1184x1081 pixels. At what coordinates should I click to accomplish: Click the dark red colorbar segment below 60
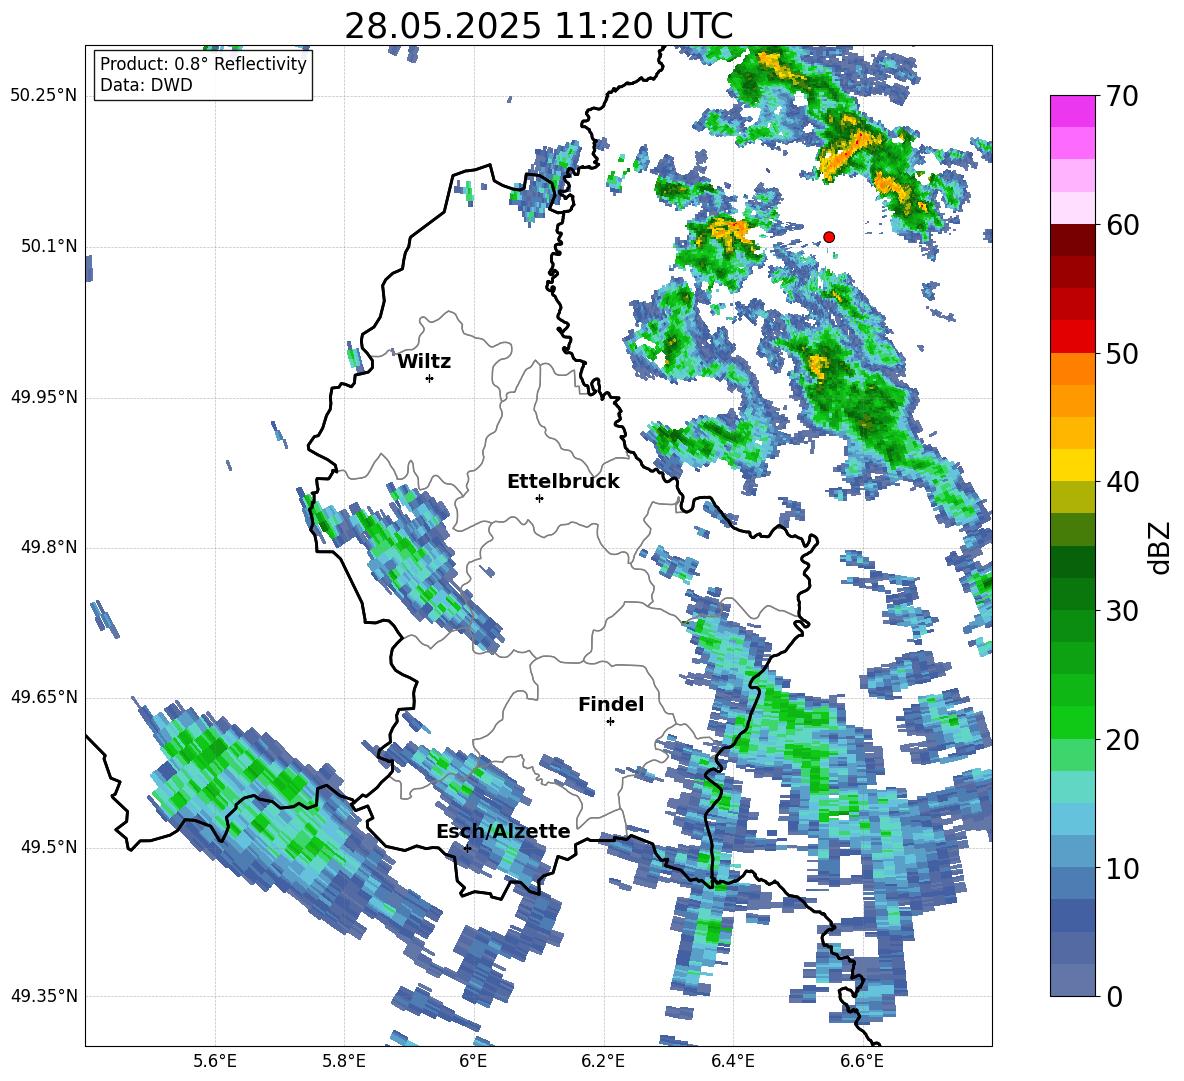click(x=1072, y=240)
